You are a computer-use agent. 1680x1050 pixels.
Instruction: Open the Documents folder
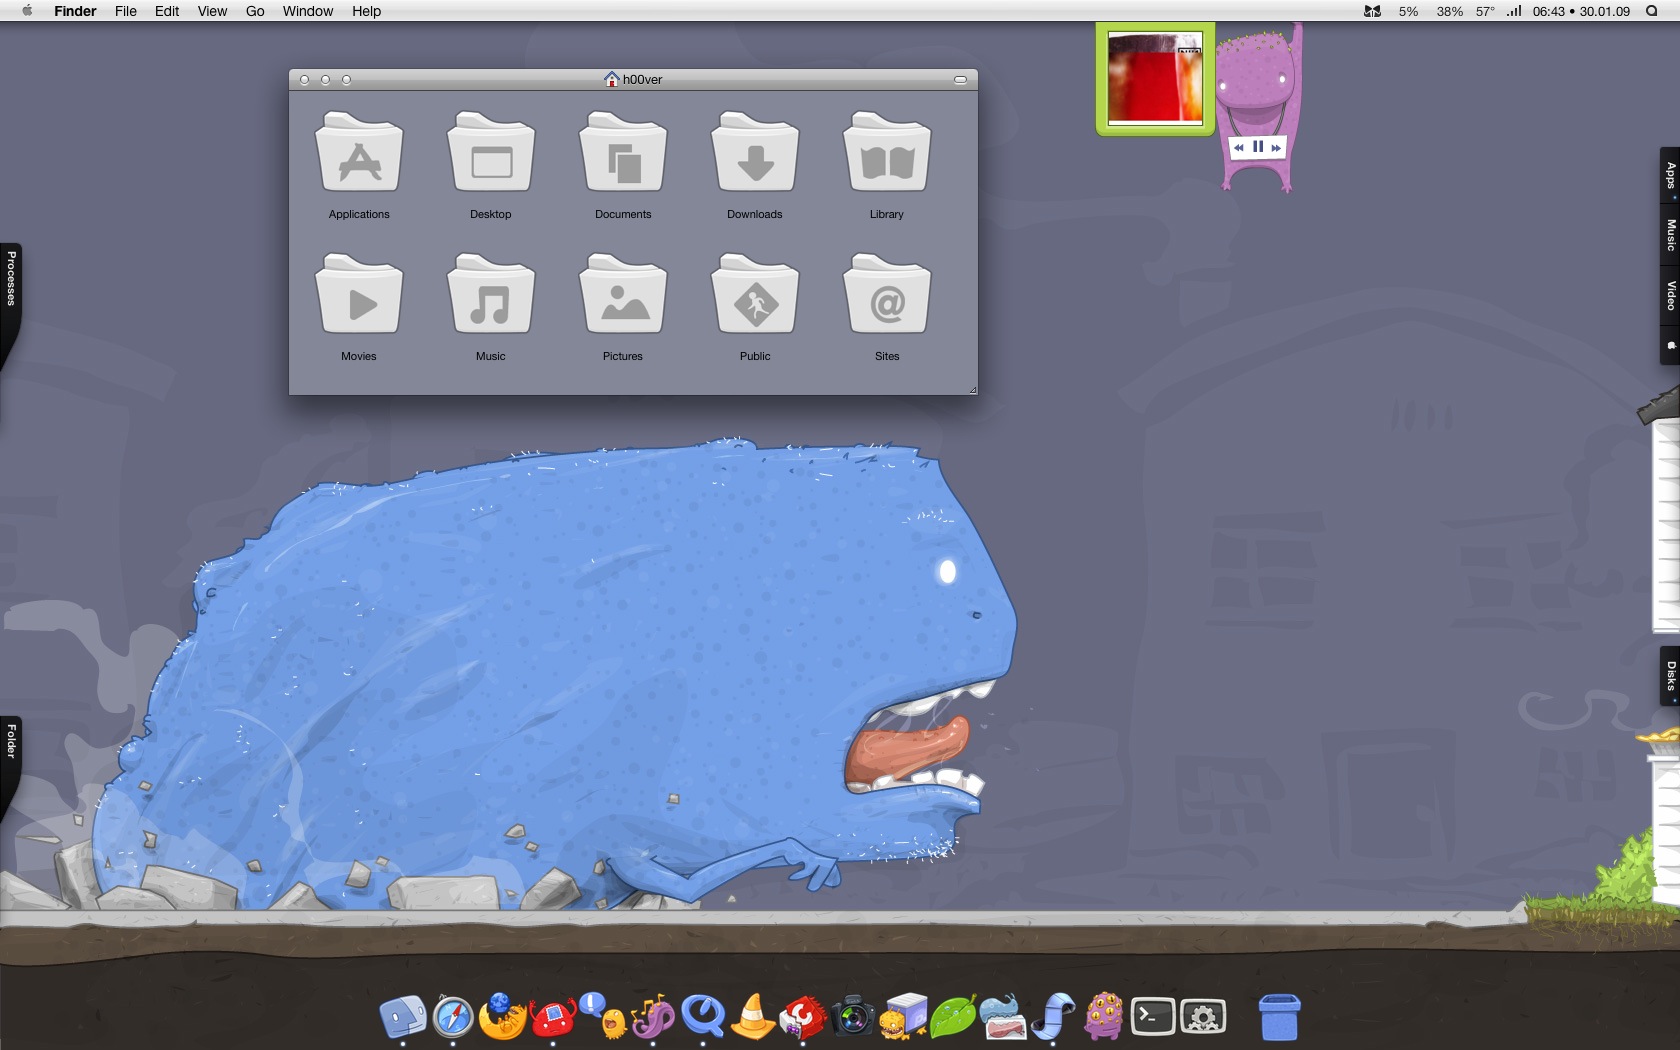coord(623,153)
